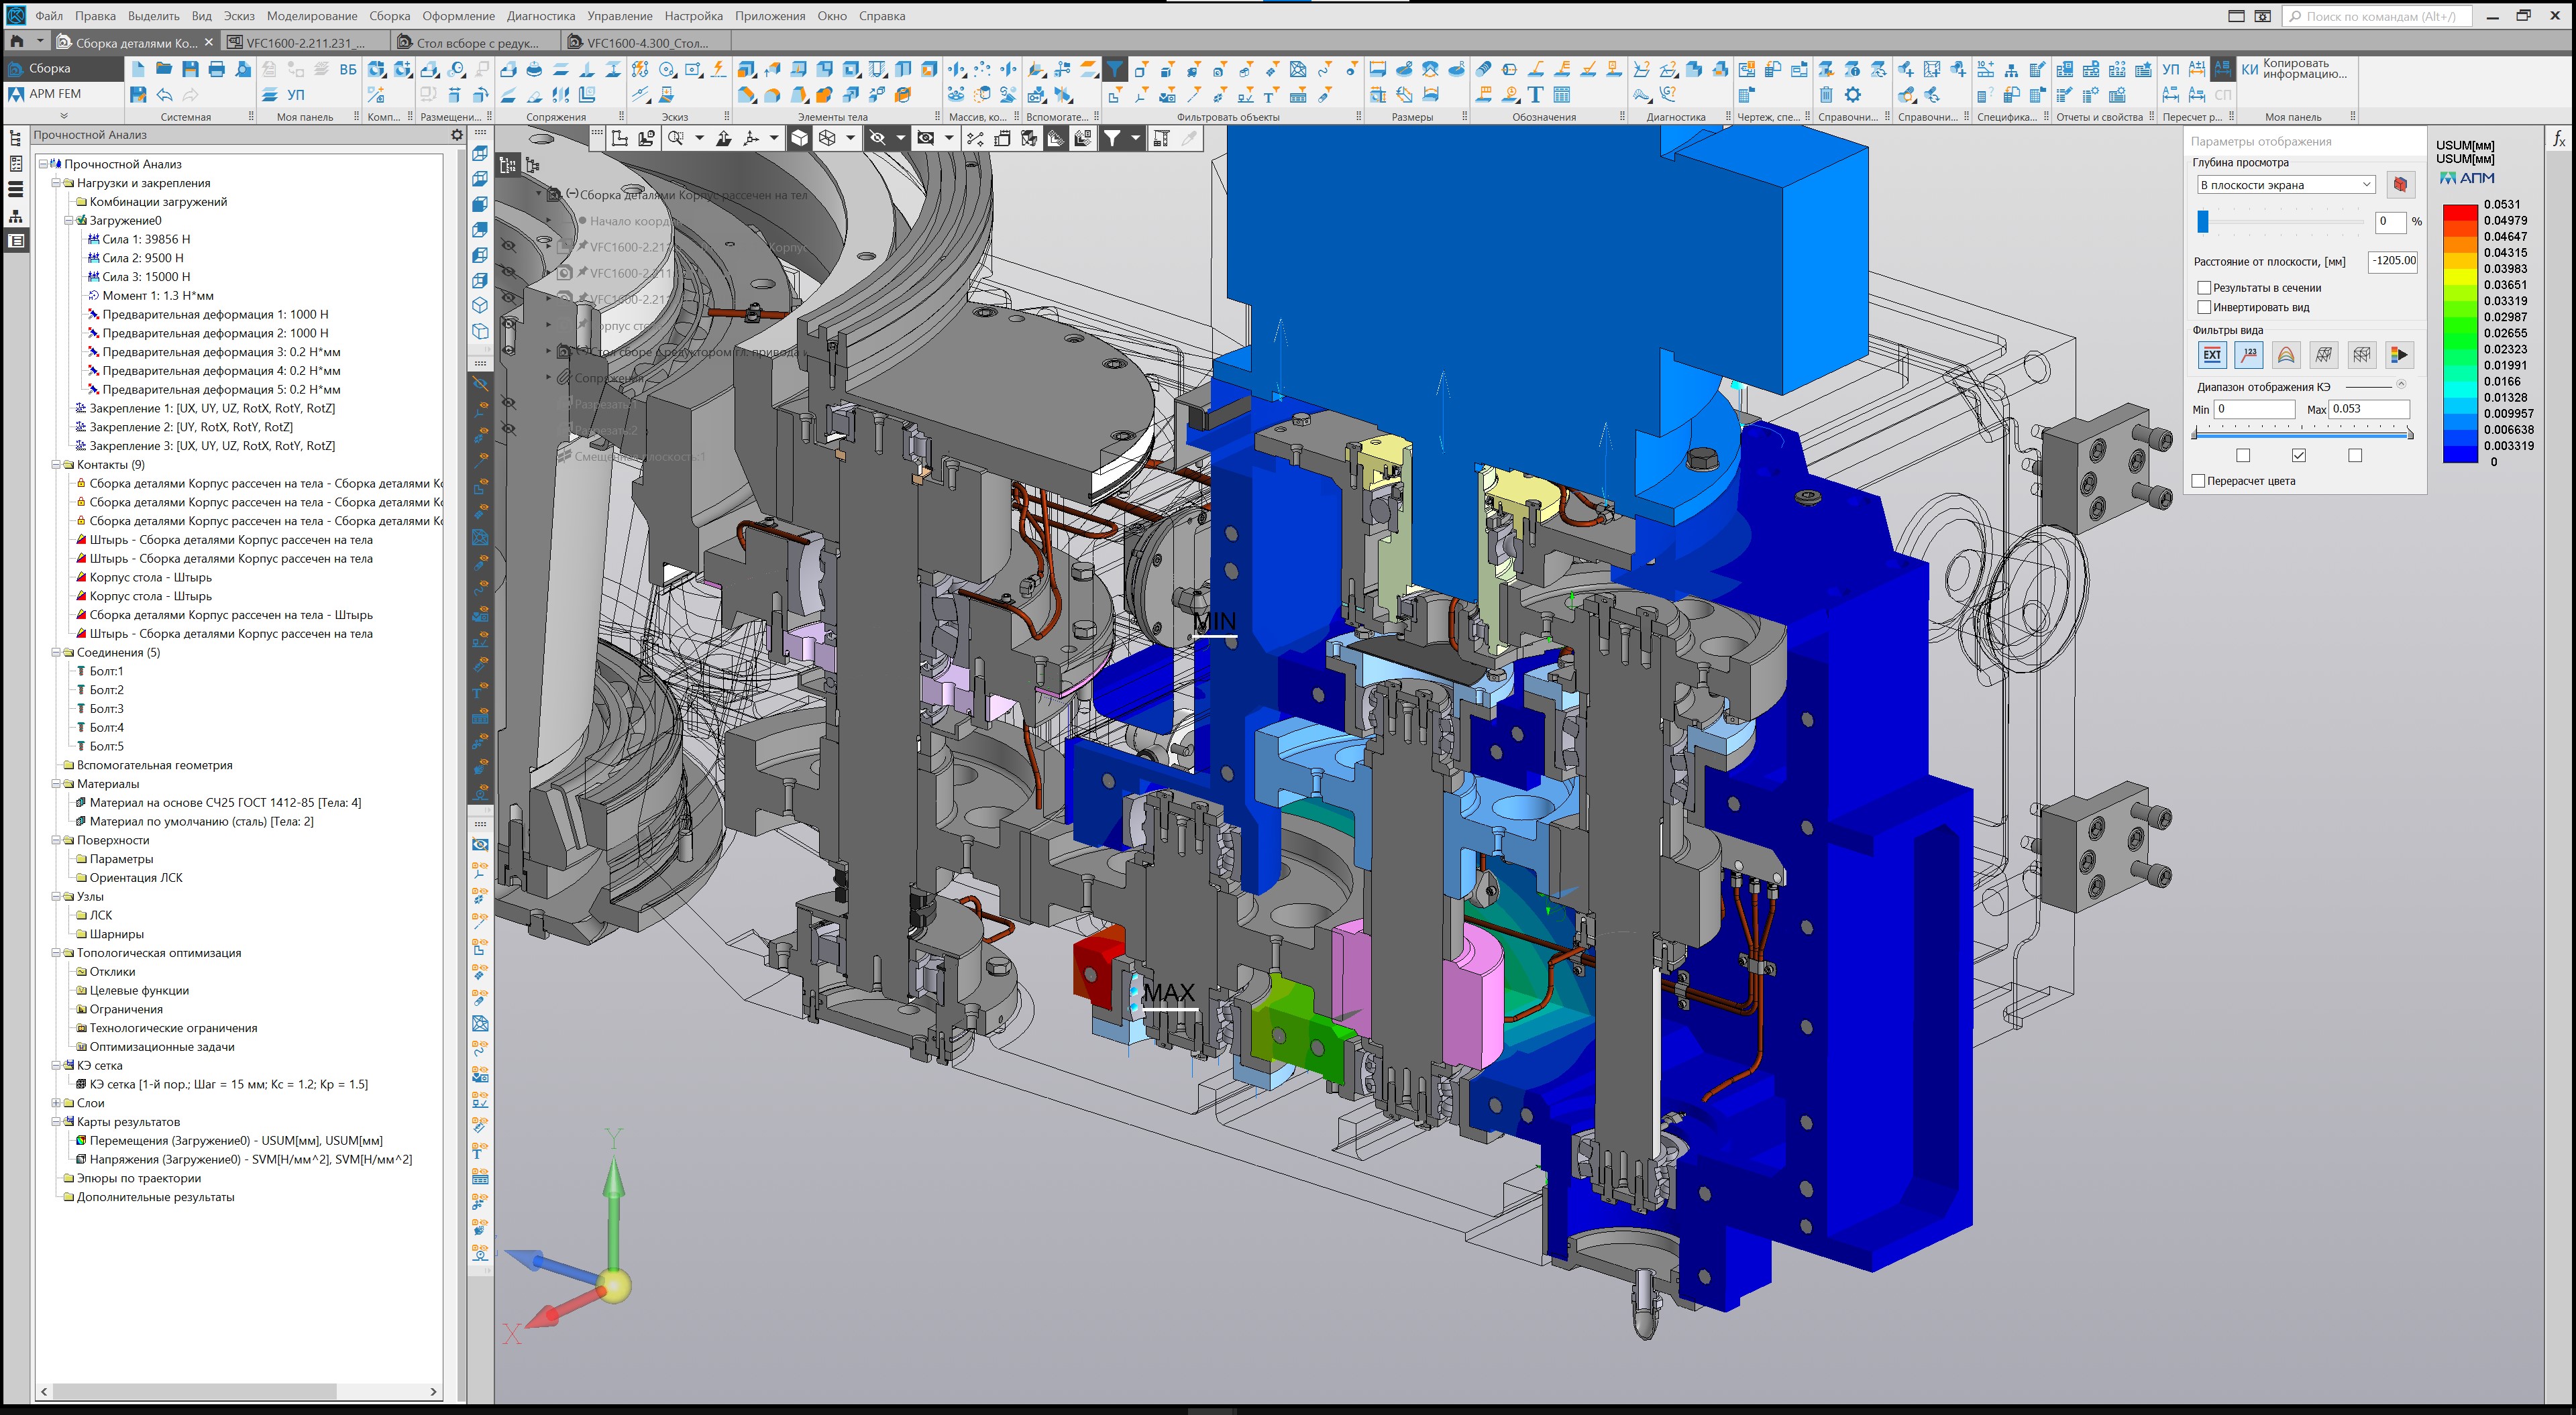Enable the Результаты в сечении checkbox
2576x1415 pixels.
point(2203,288)
